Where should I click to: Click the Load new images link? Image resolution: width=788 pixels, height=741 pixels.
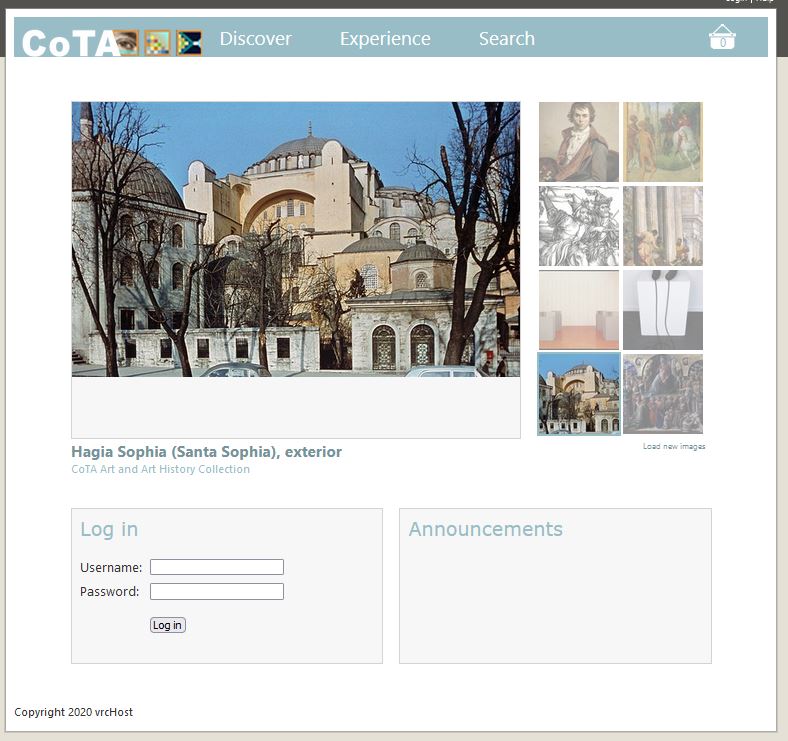coord(674,446)
